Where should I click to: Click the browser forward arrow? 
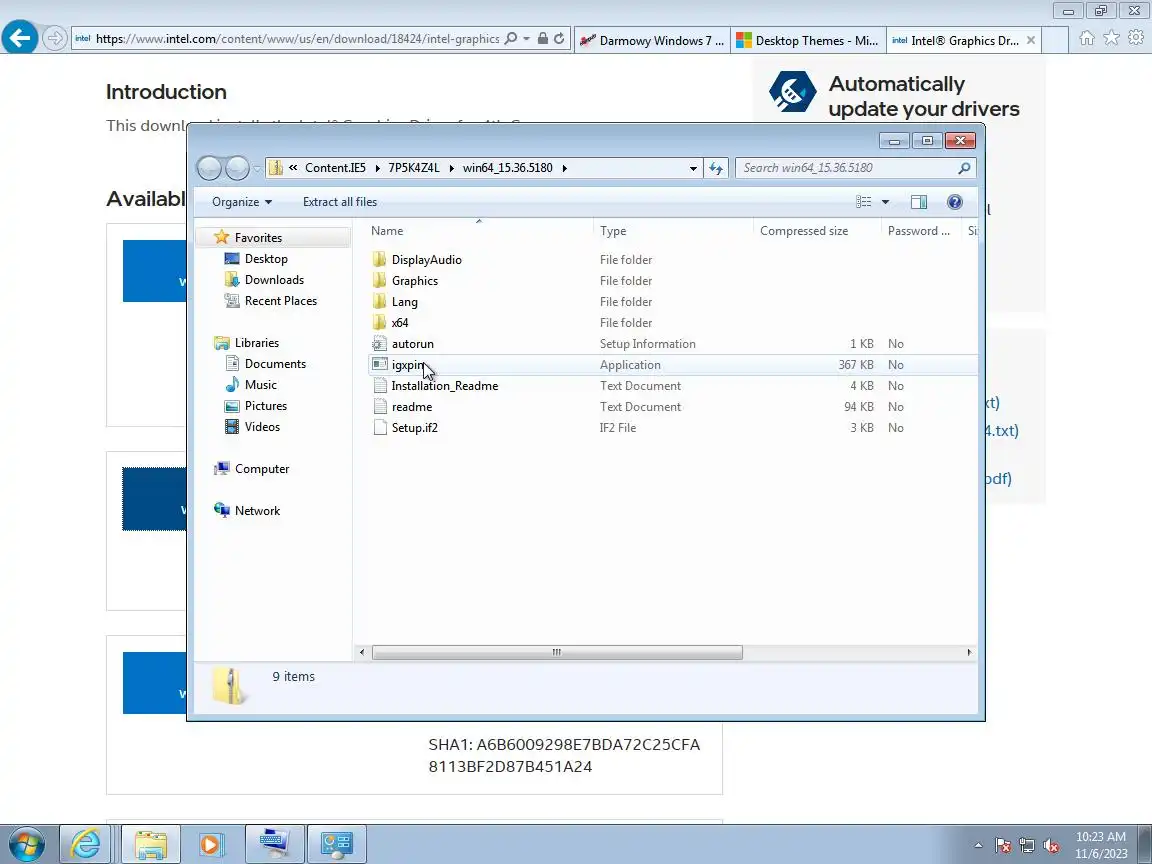coord(54,38)
